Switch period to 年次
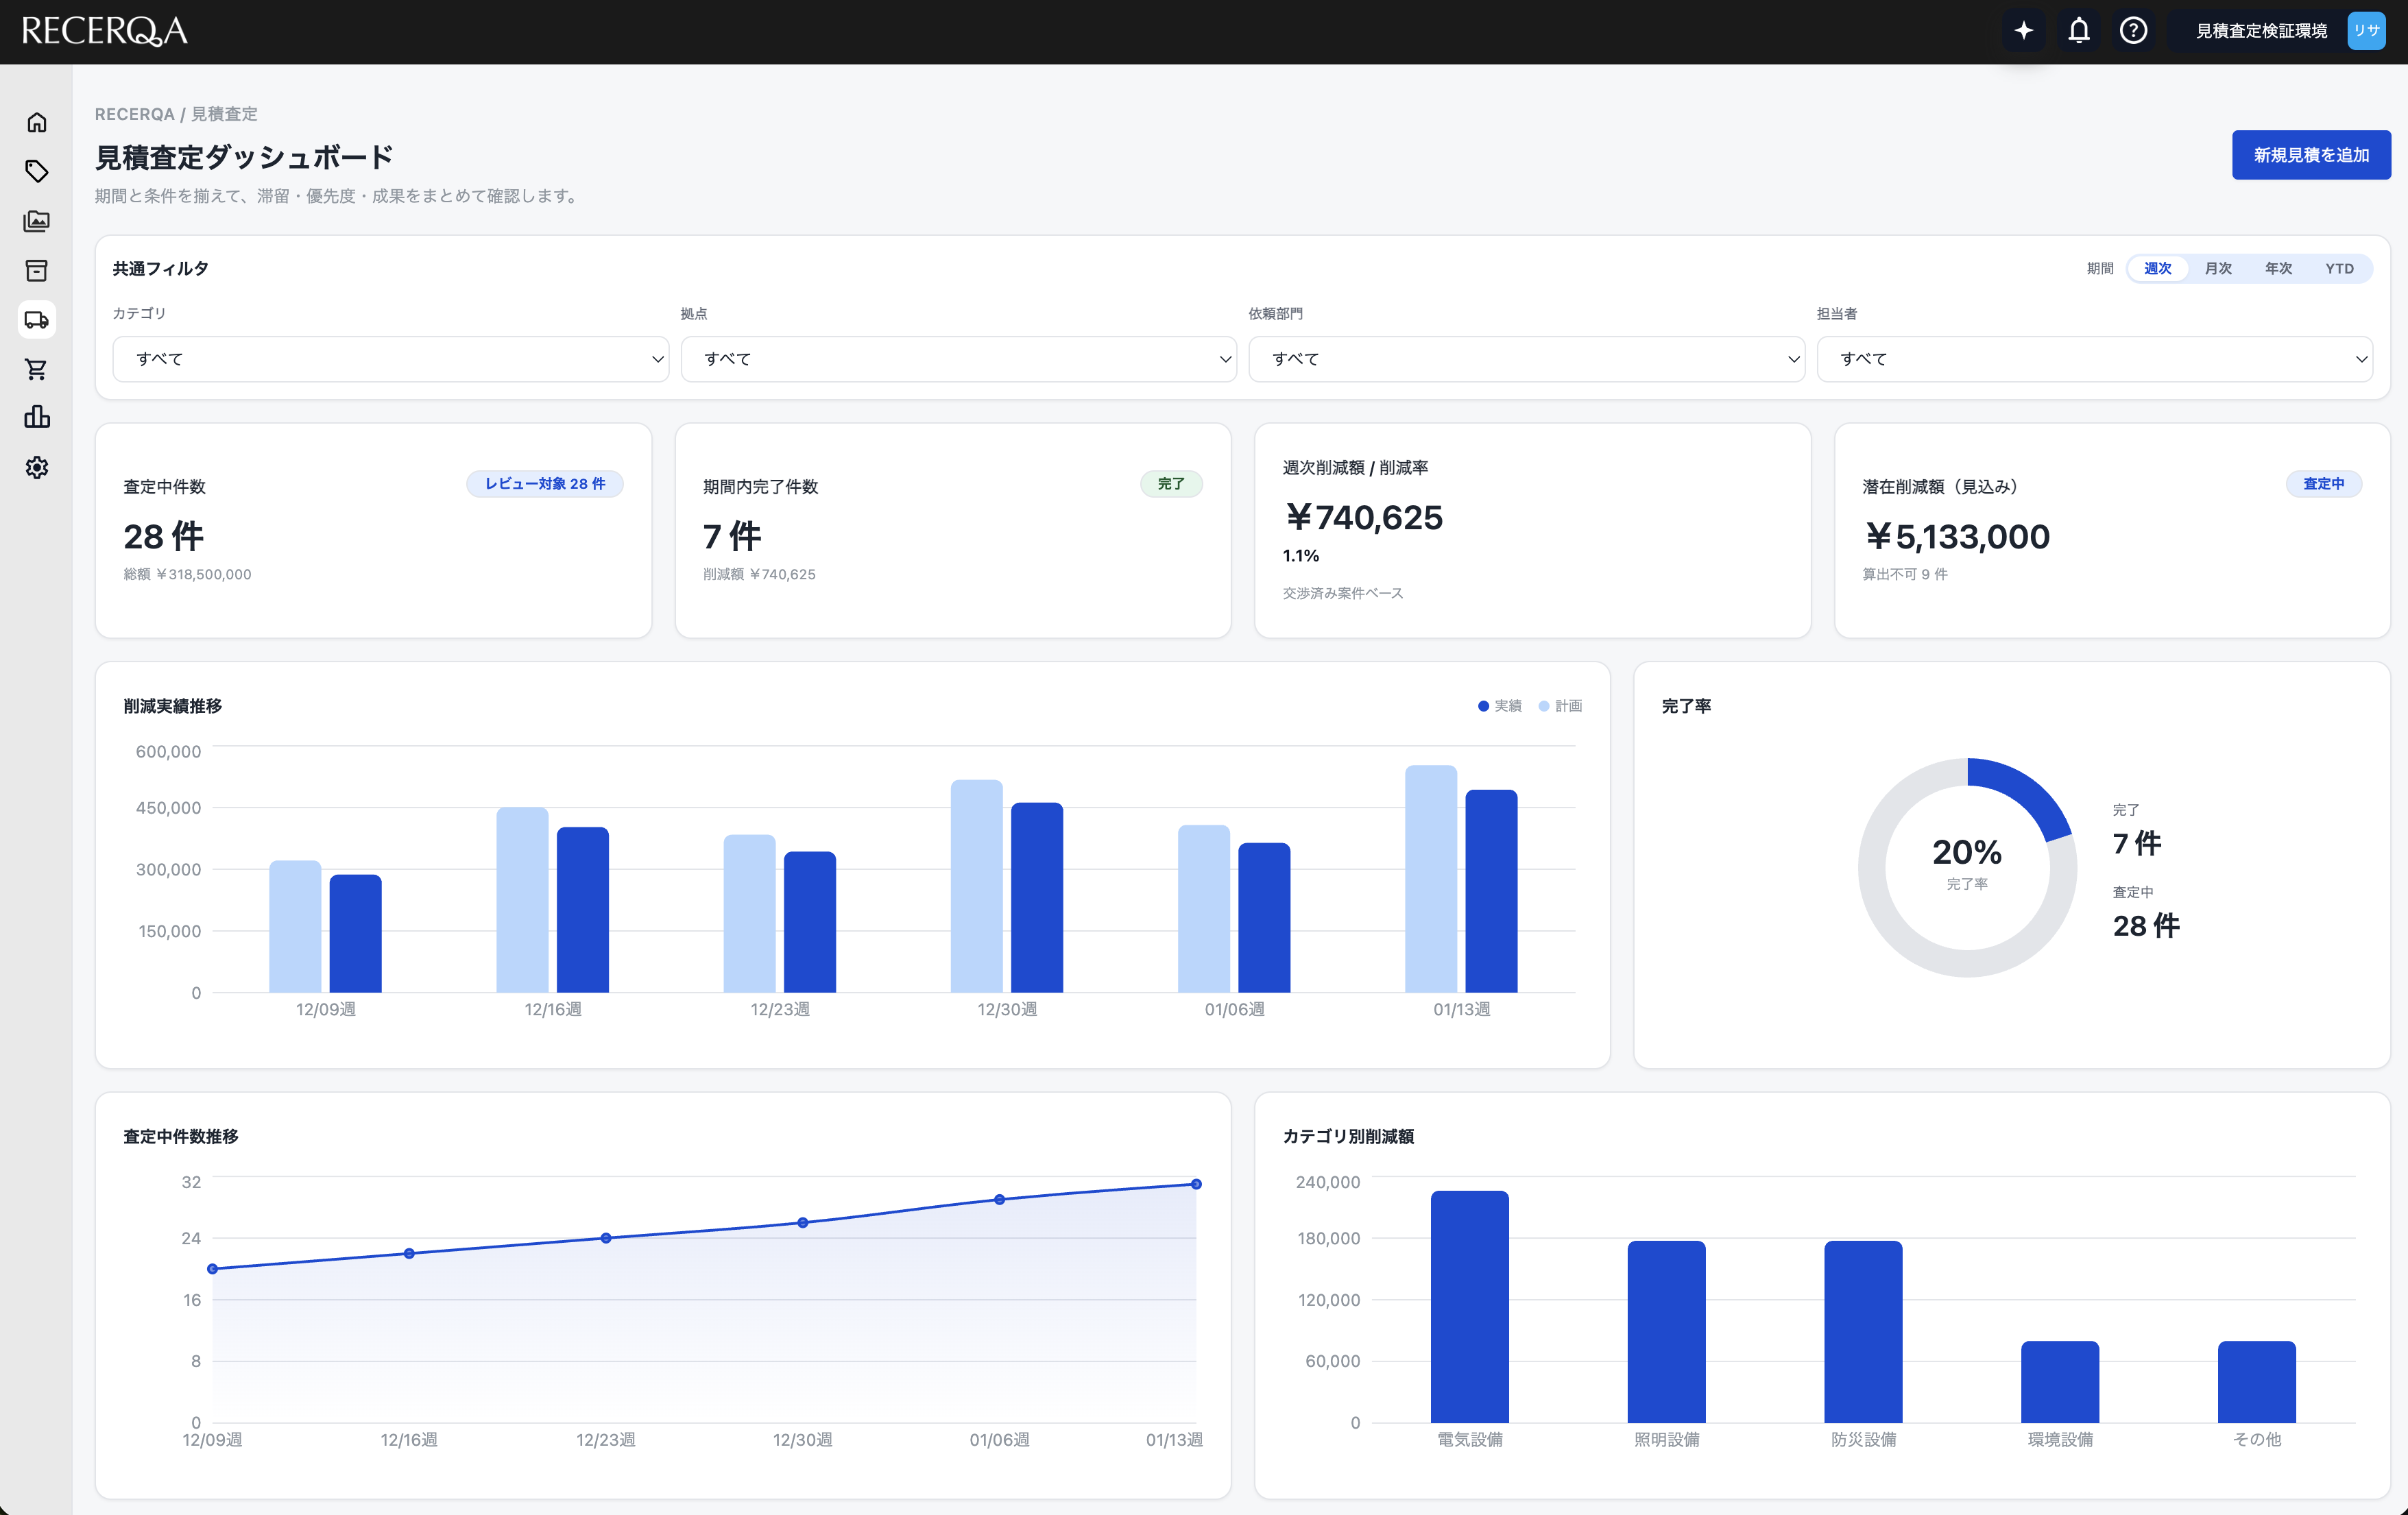2408x1515 pixels. (x=2278, y=268)
